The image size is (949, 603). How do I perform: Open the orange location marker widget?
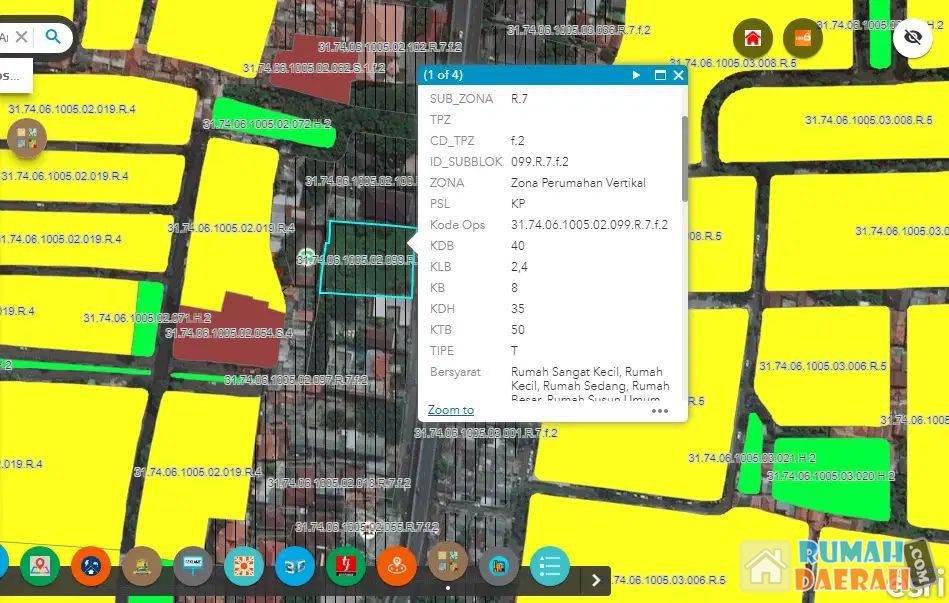[x=397, y=566]
